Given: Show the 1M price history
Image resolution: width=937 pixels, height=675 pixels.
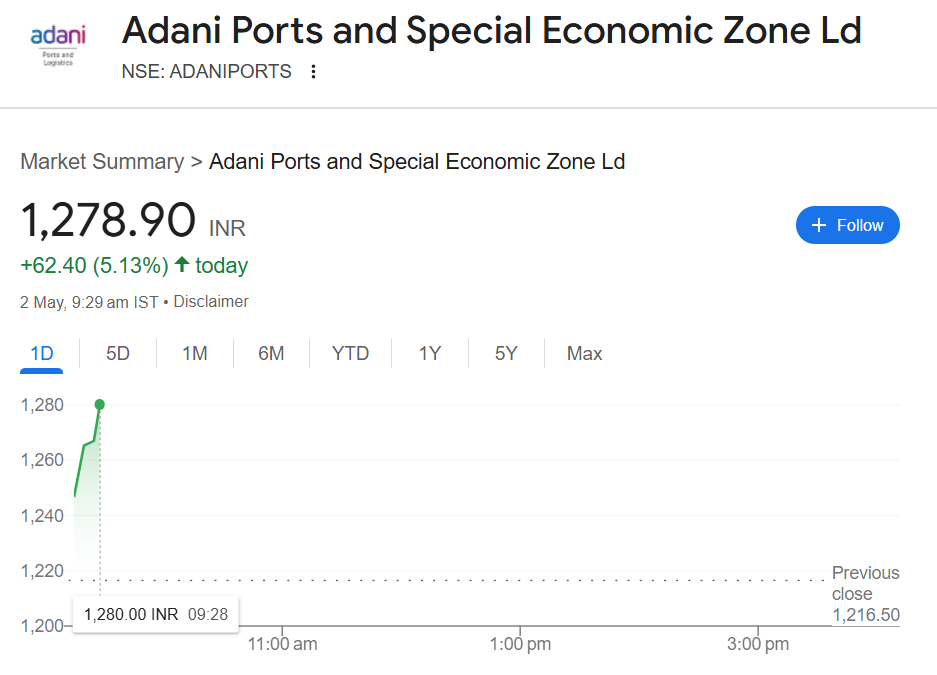Looking at the screenshot, I should (195, 354).
